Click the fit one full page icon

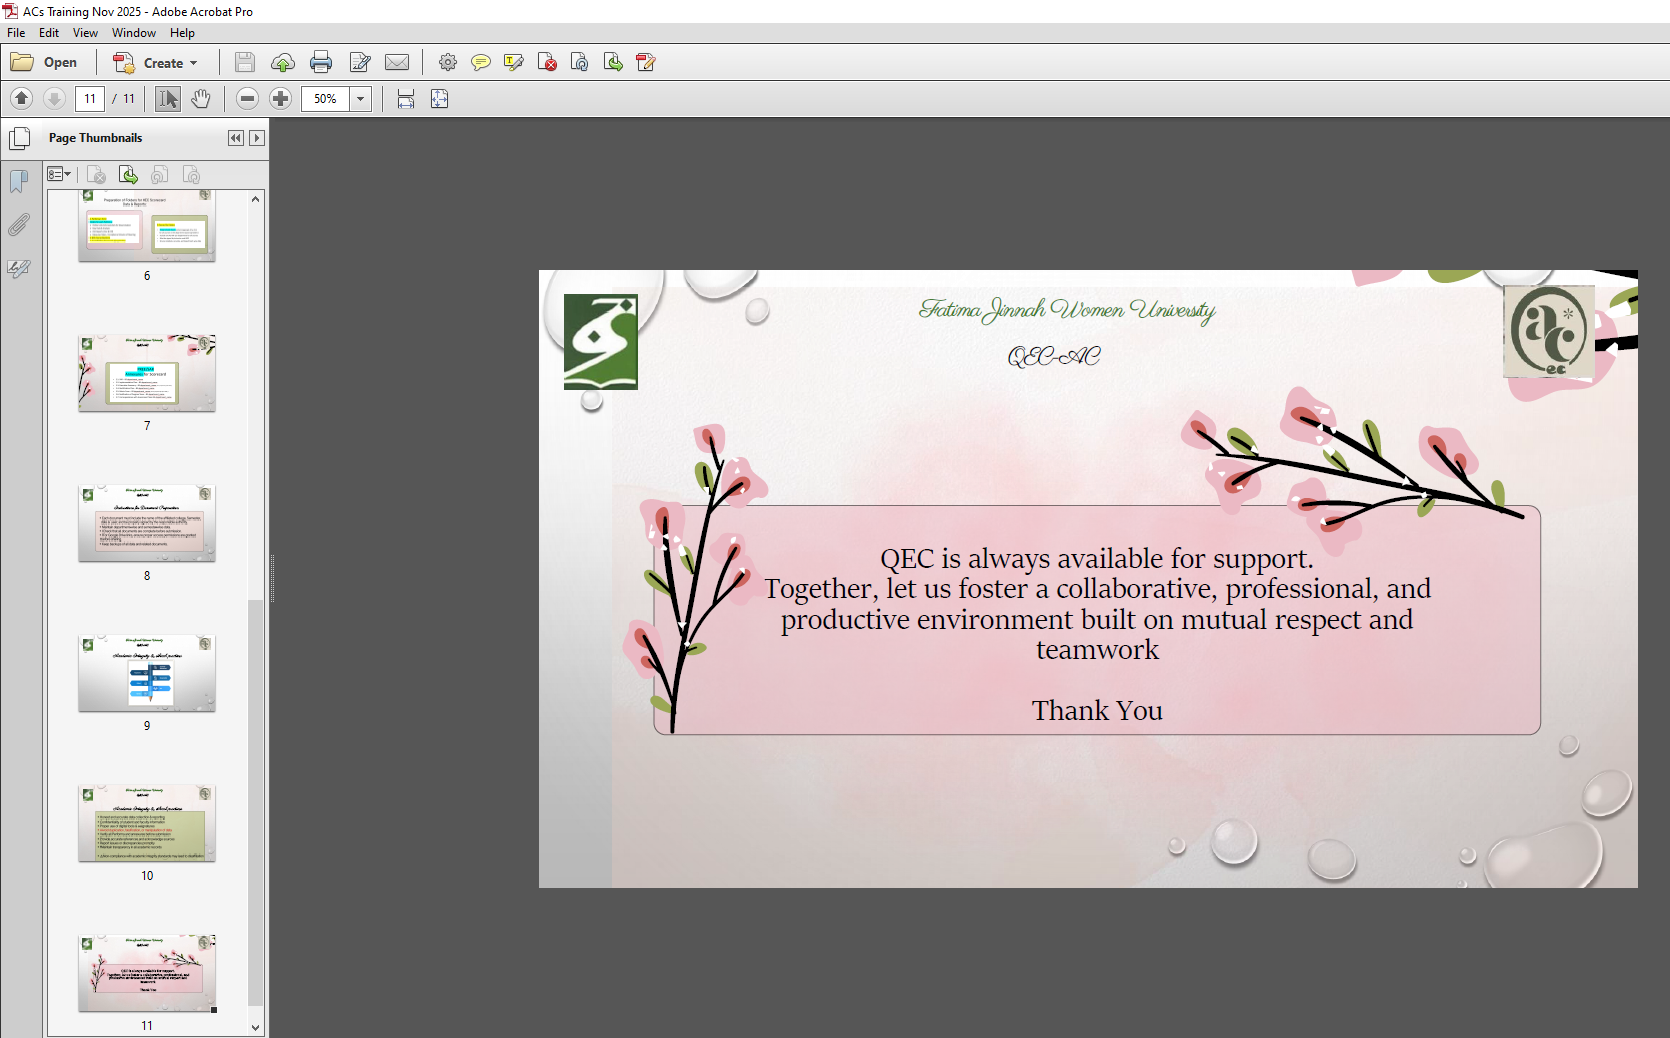coord(439,99)
